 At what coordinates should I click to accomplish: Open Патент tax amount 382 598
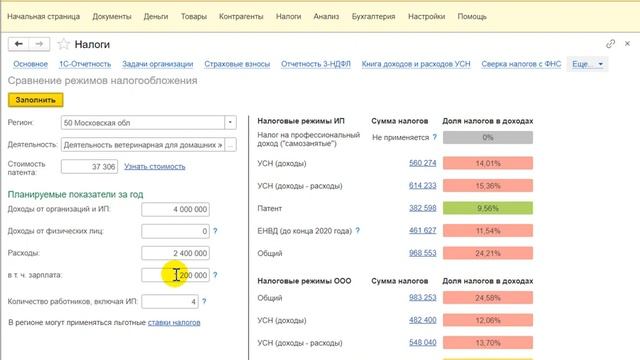click(x=422, y=208)
